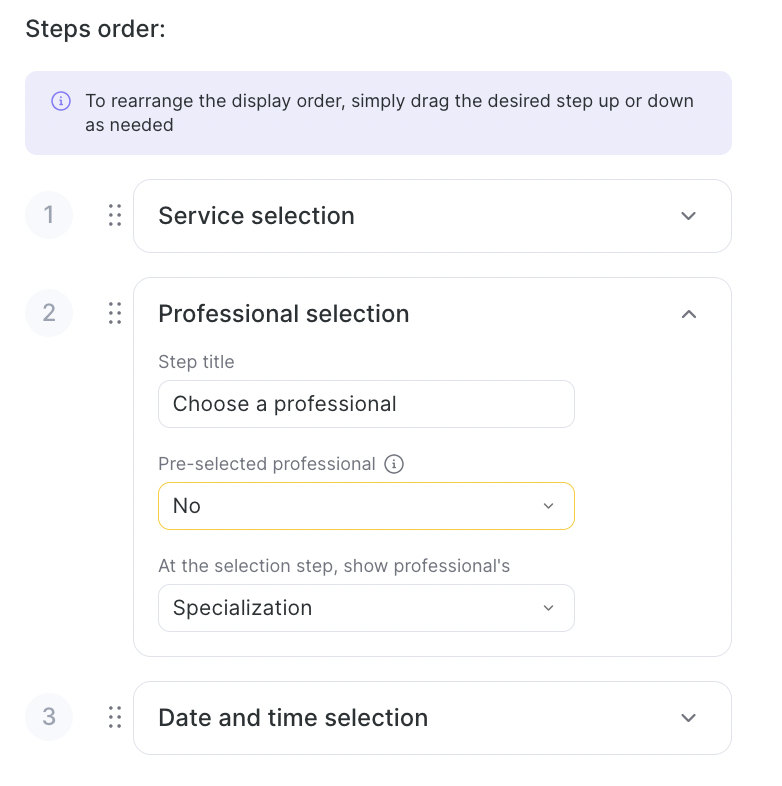Open the Specialization dropdown
Screen dimensions: 782x786
[366, 608]
